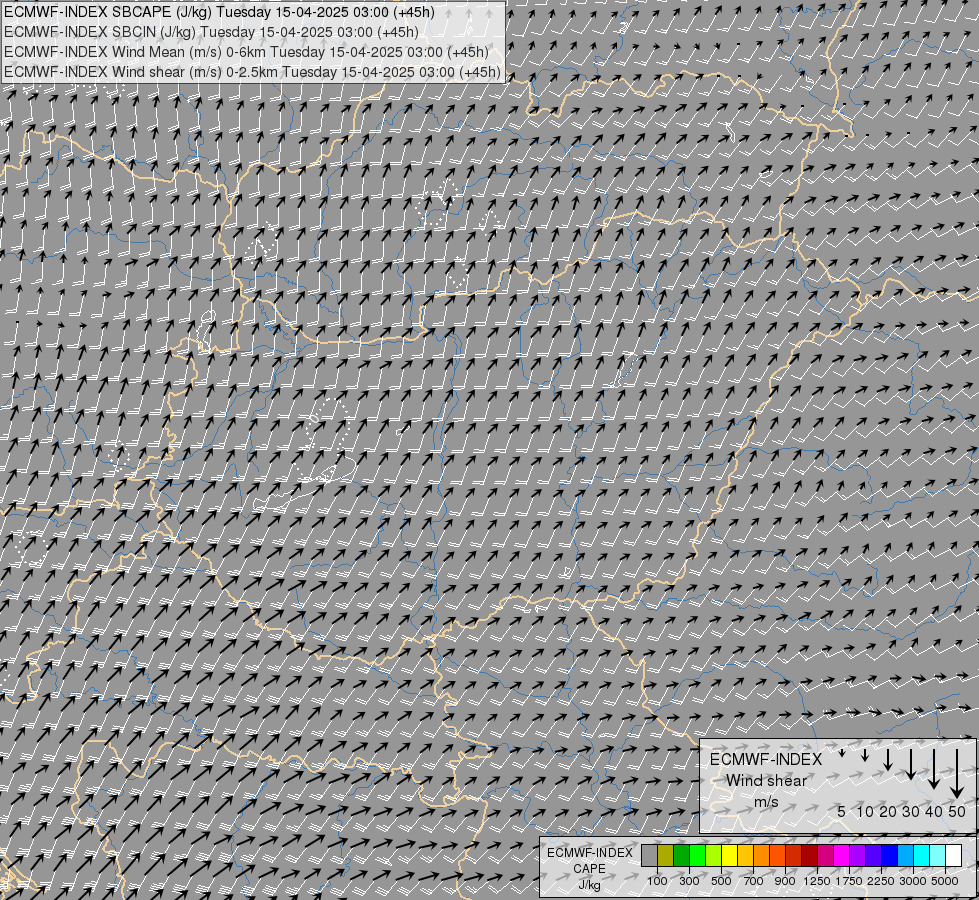Screen dimensions: 979x900
Task: Click the '40' wind shear scale number
Action: pos(933,811)
